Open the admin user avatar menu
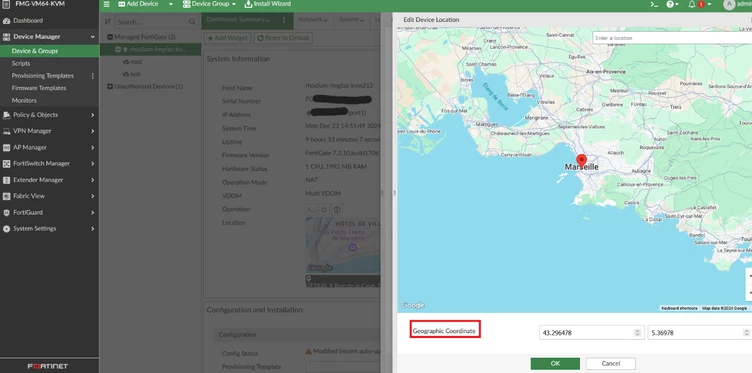This screenshot has width=752, height=373. pos(729,4)
